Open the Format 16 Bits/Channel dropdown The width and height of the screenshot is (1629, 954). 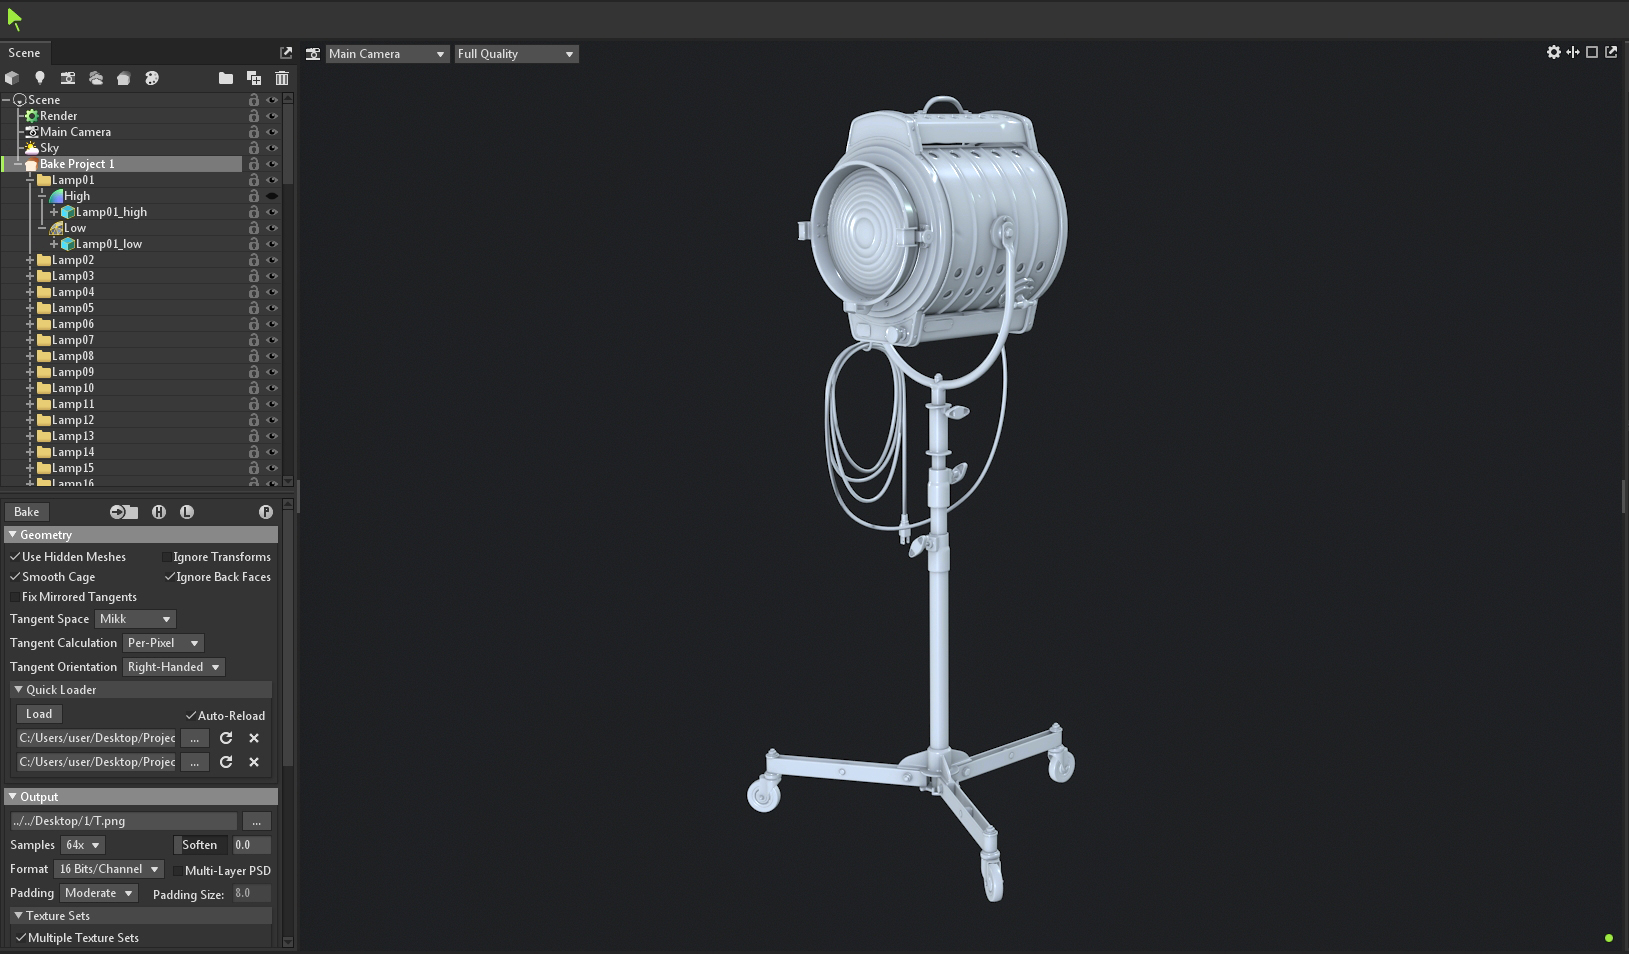point(109,869)
